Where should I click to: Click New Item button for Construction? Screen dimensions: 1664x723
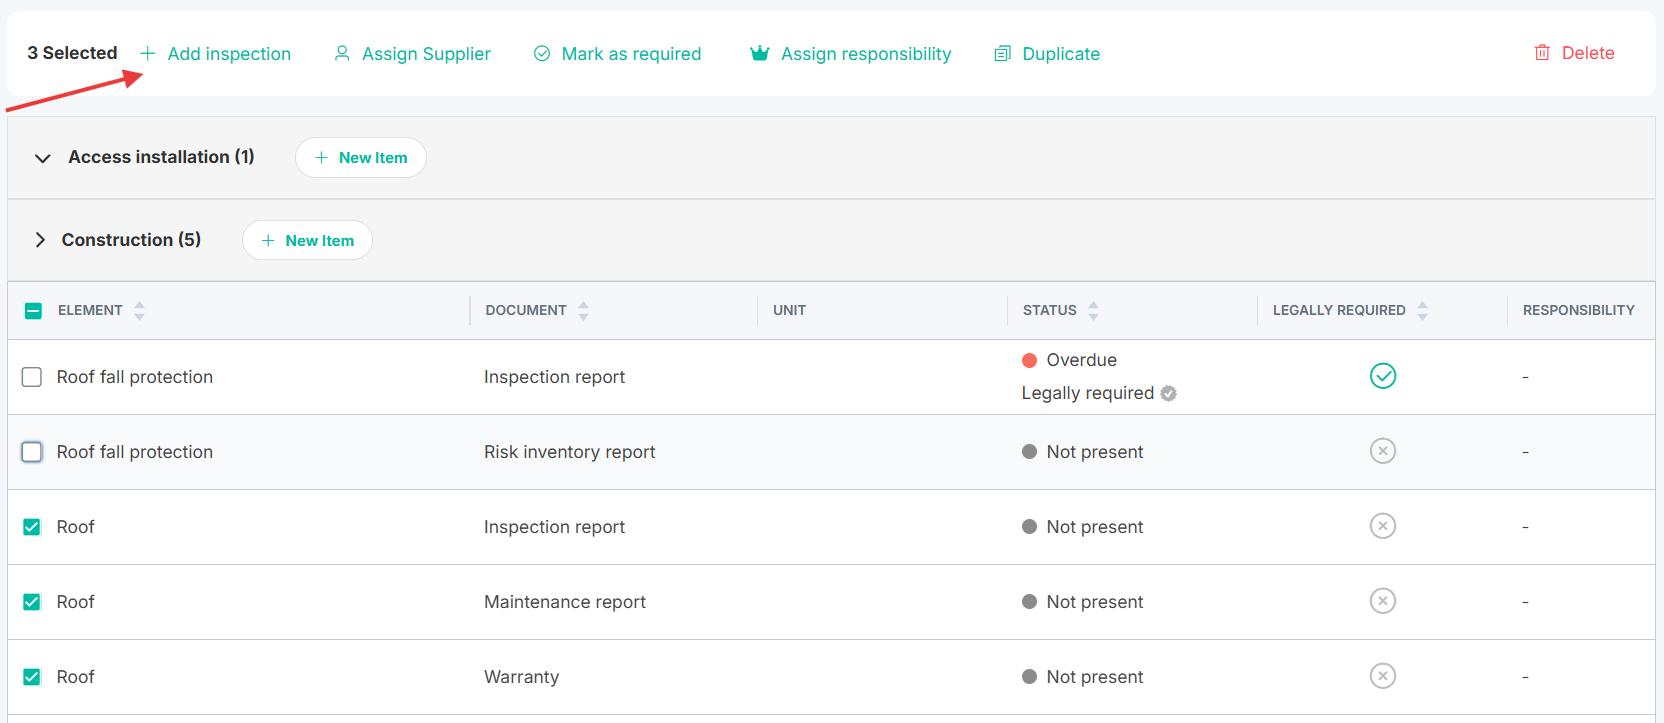coord(307,240)
